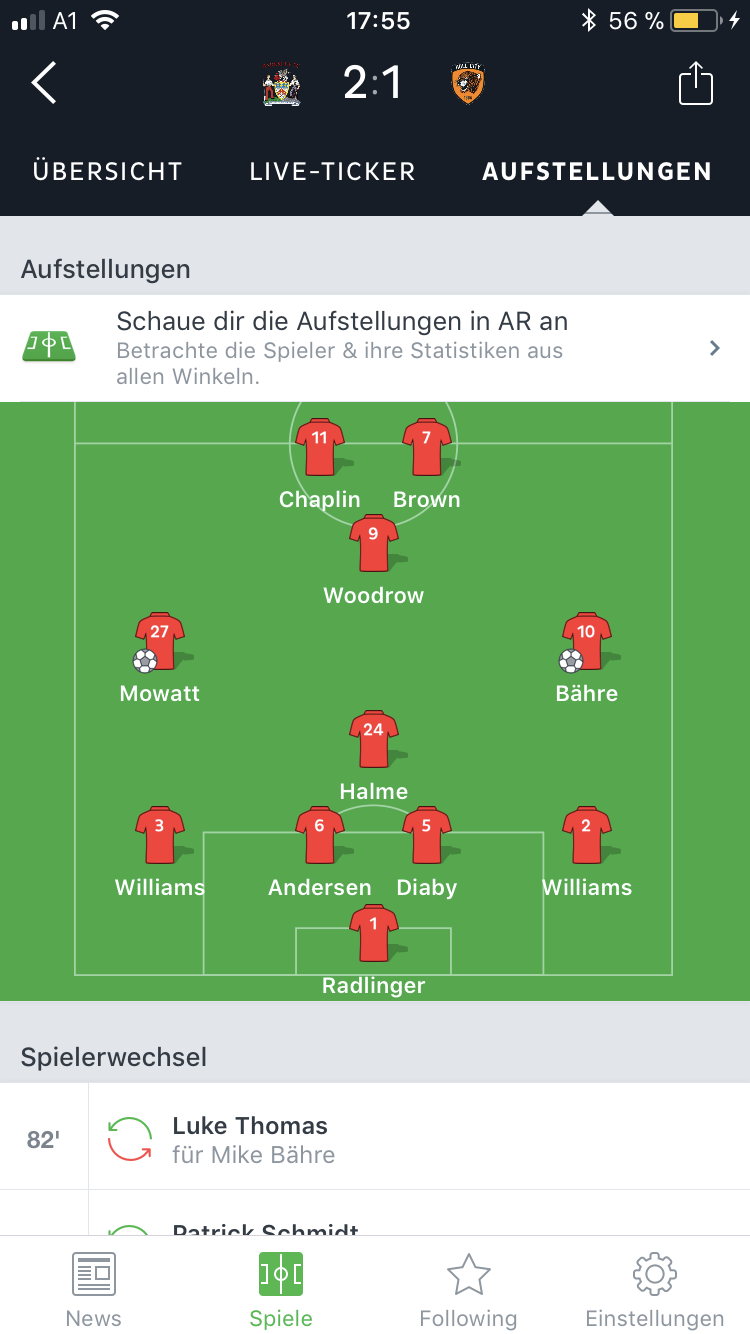Tap the home team crest
Viewport: 750px width, 1334px height.
tap(281, 84)
